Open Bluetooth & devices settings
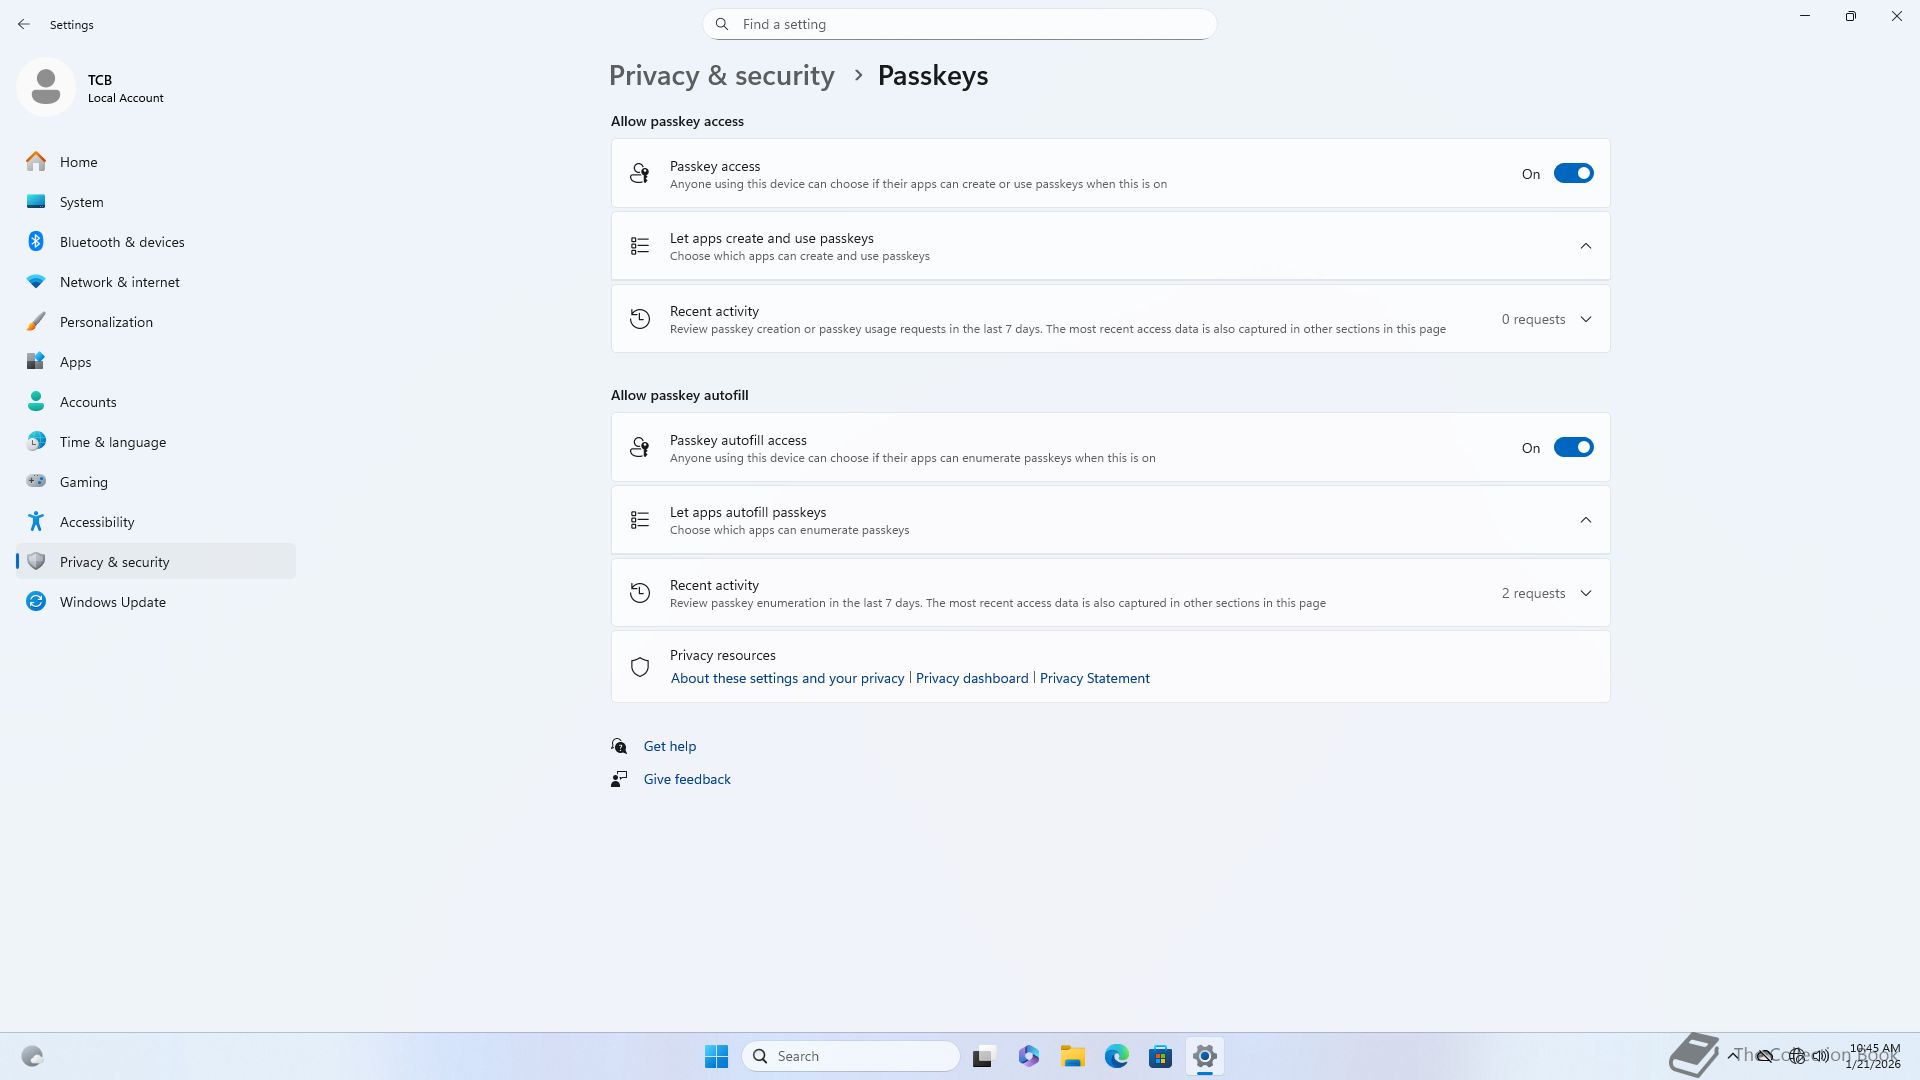 pyautogui.click(x=121, y=242)
